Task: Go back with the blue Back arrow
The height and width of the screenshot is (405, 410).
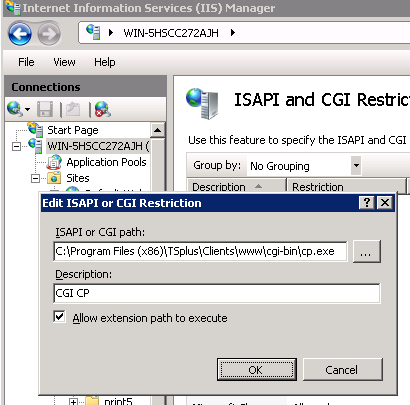Action: click(20, 34)
